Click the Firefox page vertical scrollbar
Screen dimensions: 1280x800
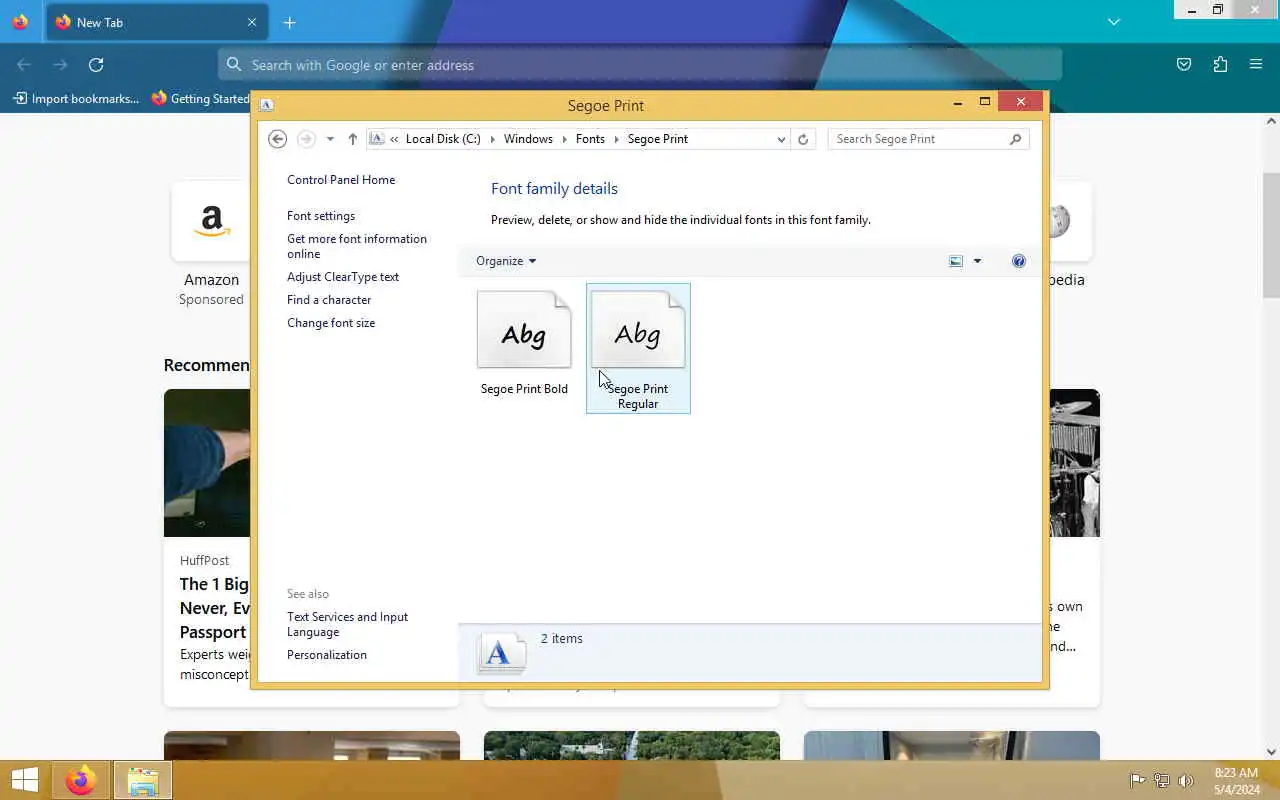tap(1271, 235)
